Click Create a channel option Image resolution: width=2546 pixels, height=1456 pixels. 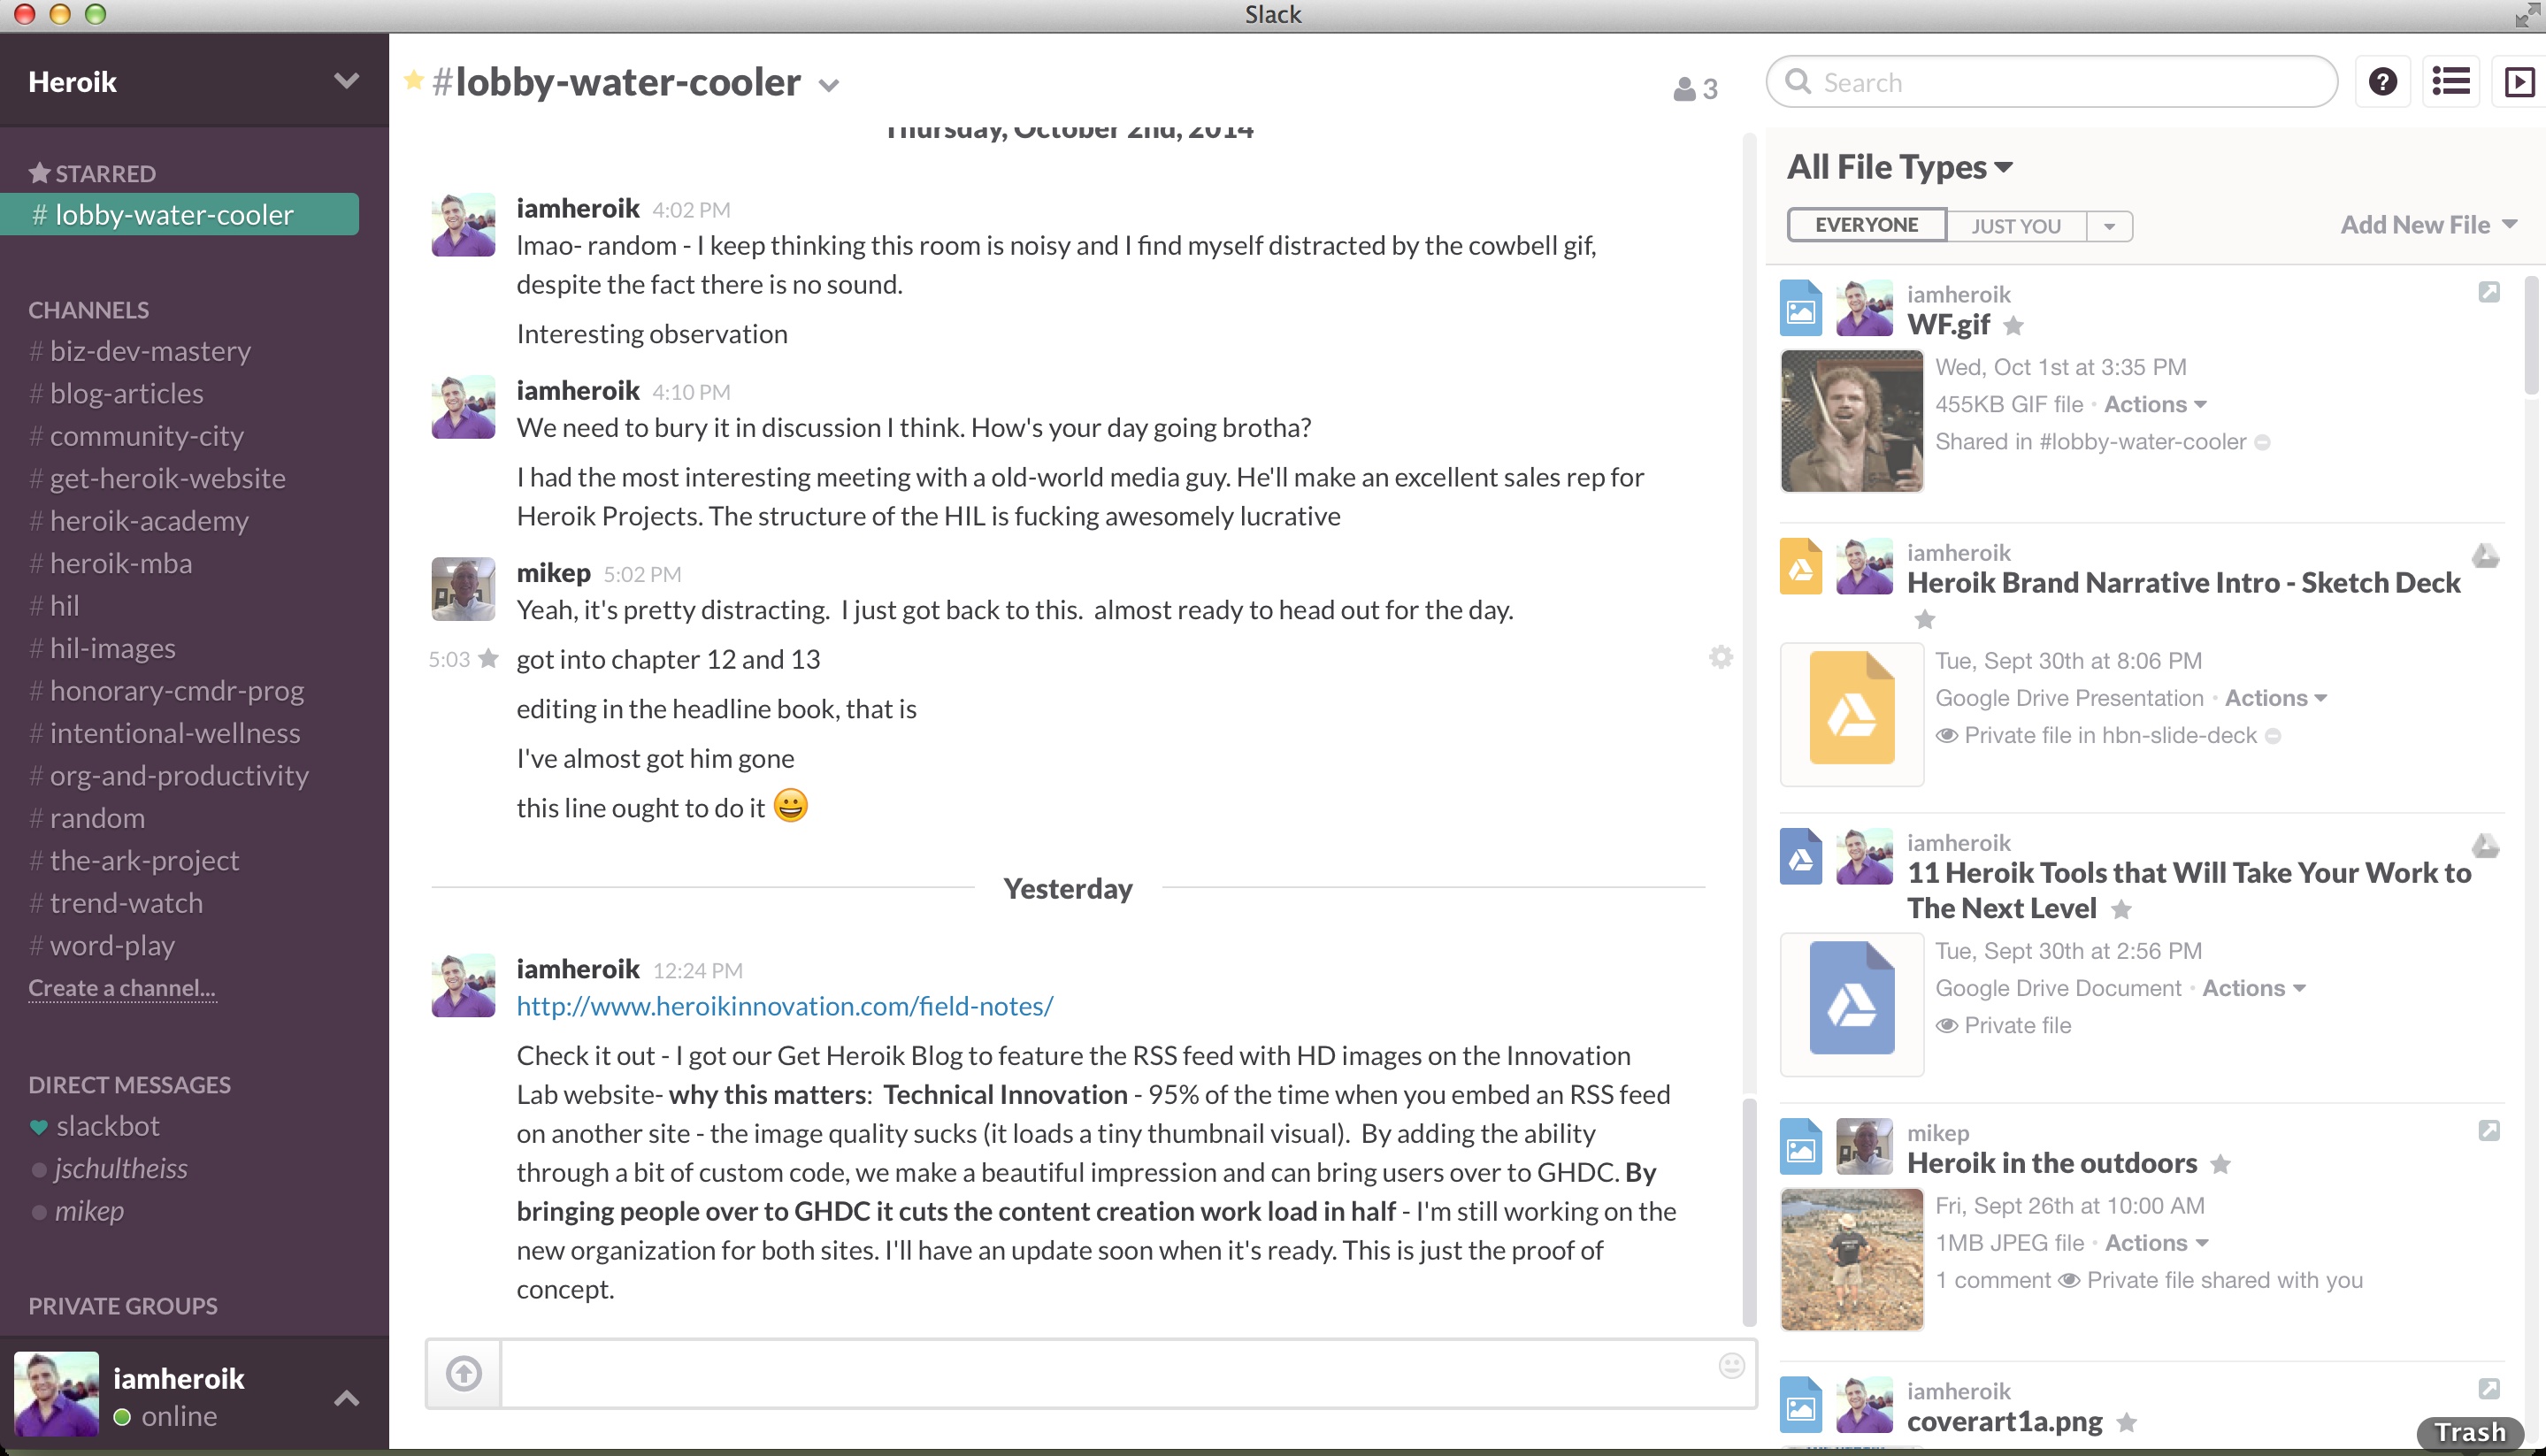coord(122,987)
